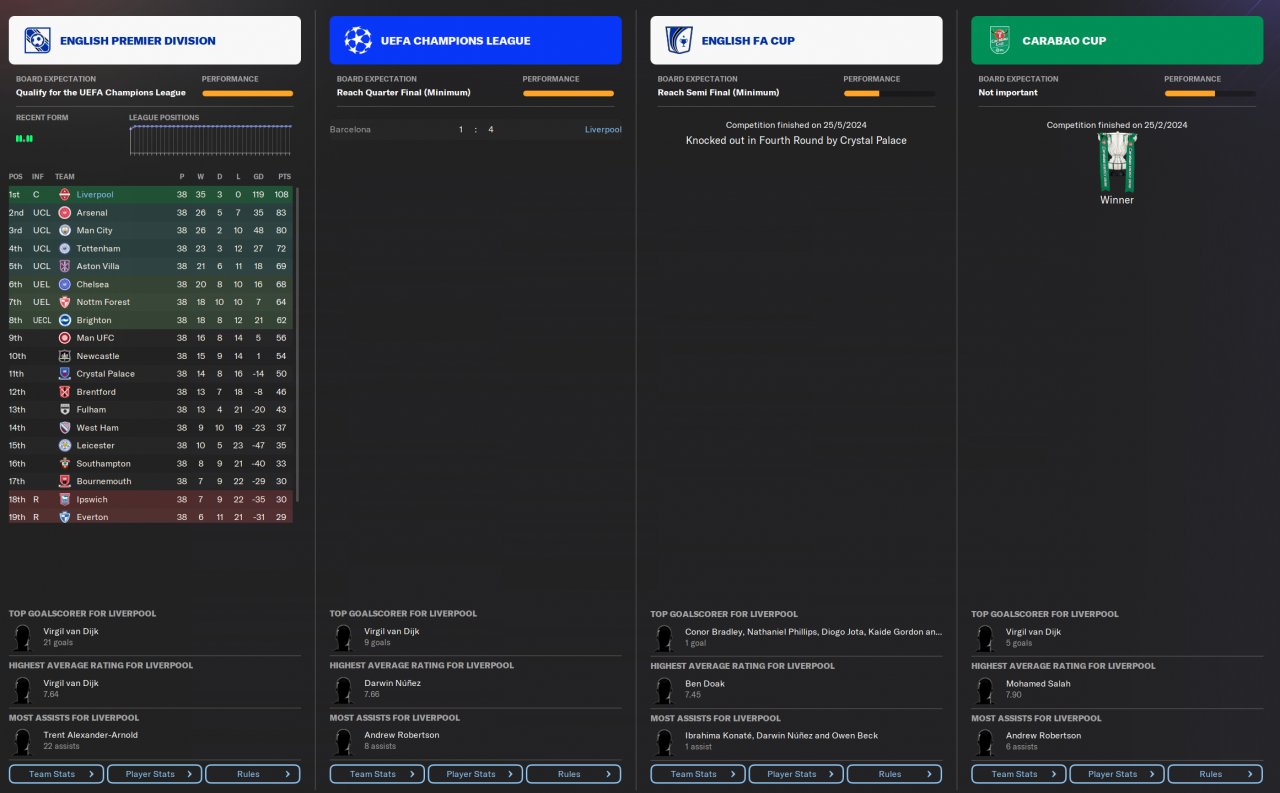Click Brentford's club badge in the table
Image resolution: width=1280 pixels, height=793 pixels.
tap(65, 392)
